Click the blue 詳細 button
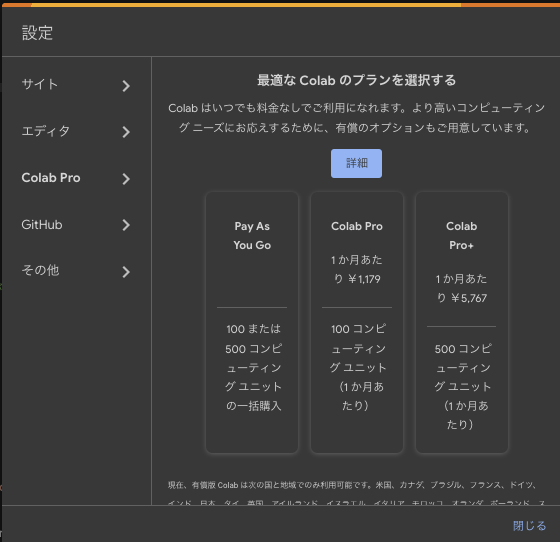 click(356, 163)
